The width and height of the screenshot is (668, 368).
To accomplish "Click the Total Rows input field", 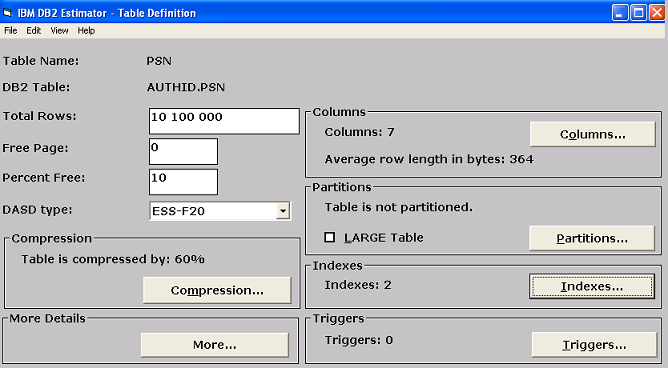I will coord(224,121).
